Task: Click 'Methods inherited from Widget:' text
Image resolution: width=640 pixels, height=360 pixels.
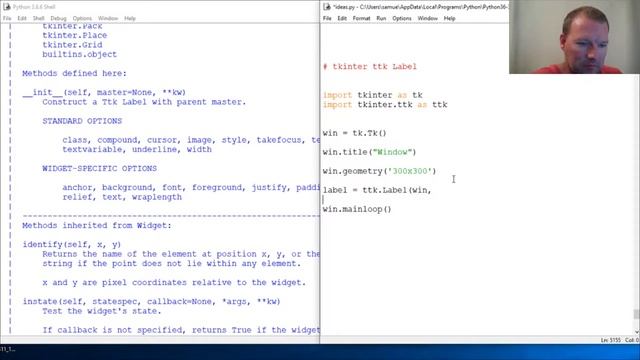Action: (97, 225)
